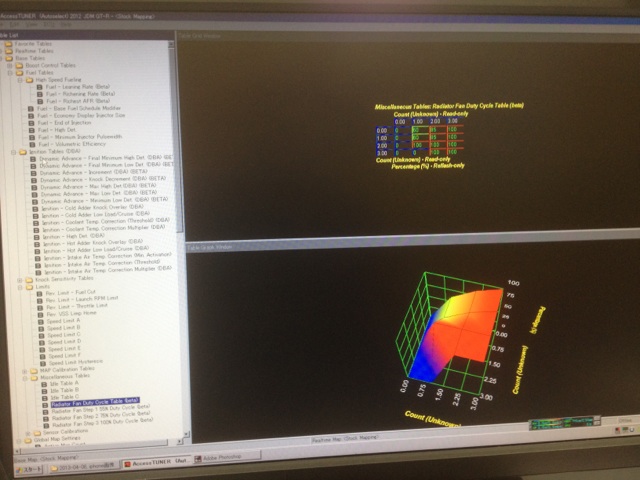Open Fuel - End of Injection table
640x480 pixels.
pyautogui.click(x=66, y=122)
